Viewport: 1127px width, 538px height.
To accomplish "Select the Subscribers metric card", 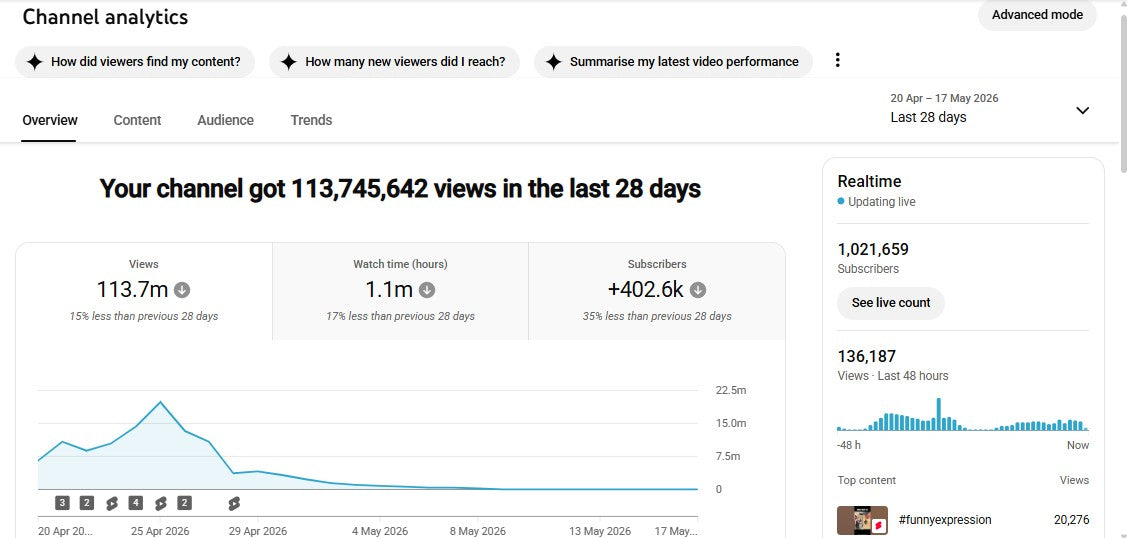I will (657, 291).
